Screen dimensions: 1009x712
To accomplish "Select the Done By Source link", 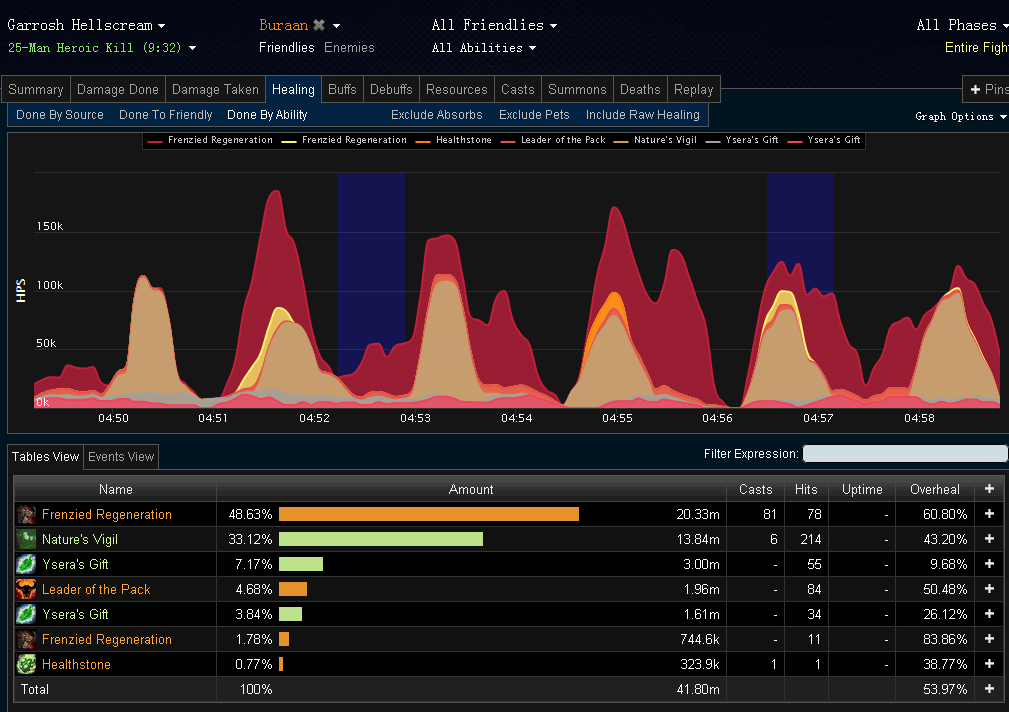I will coord(60,115).
